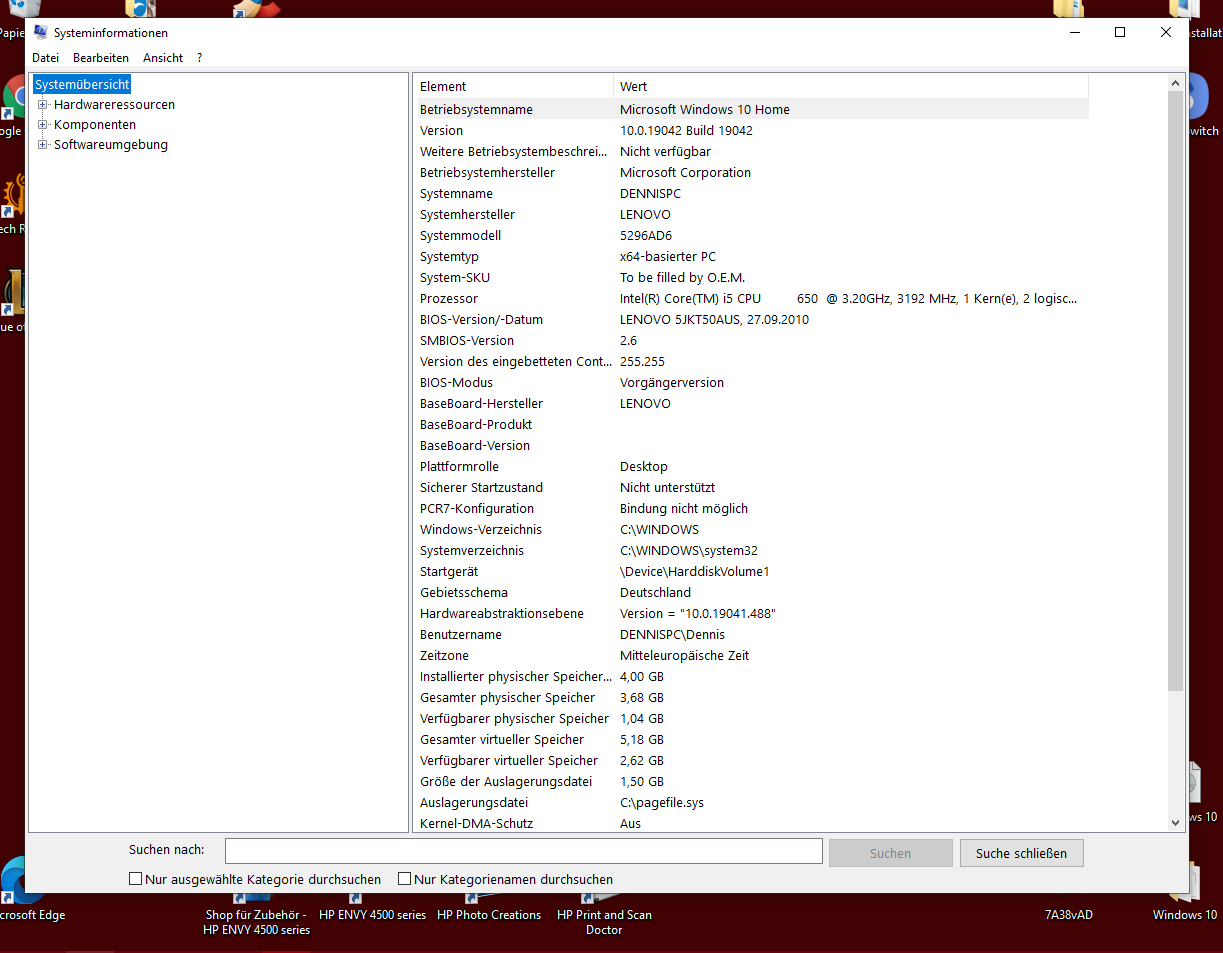The height and width of the screenshot is (953, 1223).
Task: Select the Komponenten tree item
Action: pyautogui.click(x=95, y=125)
